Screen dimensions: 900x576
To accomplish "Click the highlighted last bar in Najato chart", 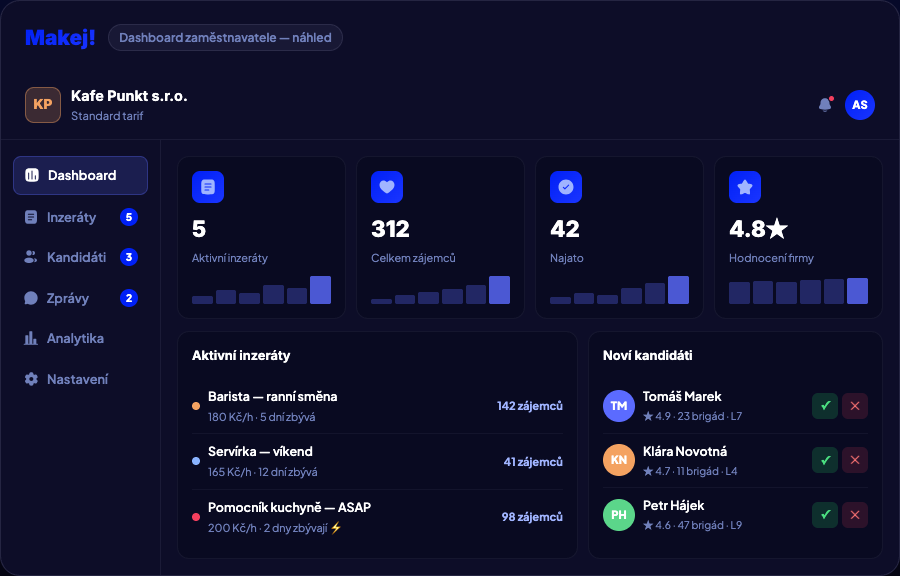I will click(678, 290).
